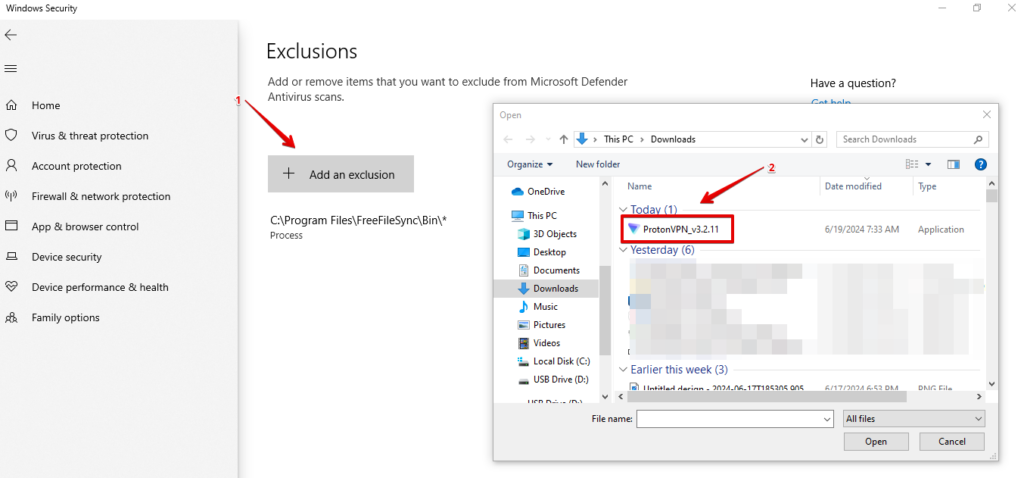Open the hamburger navigation menu

point(11,69)
